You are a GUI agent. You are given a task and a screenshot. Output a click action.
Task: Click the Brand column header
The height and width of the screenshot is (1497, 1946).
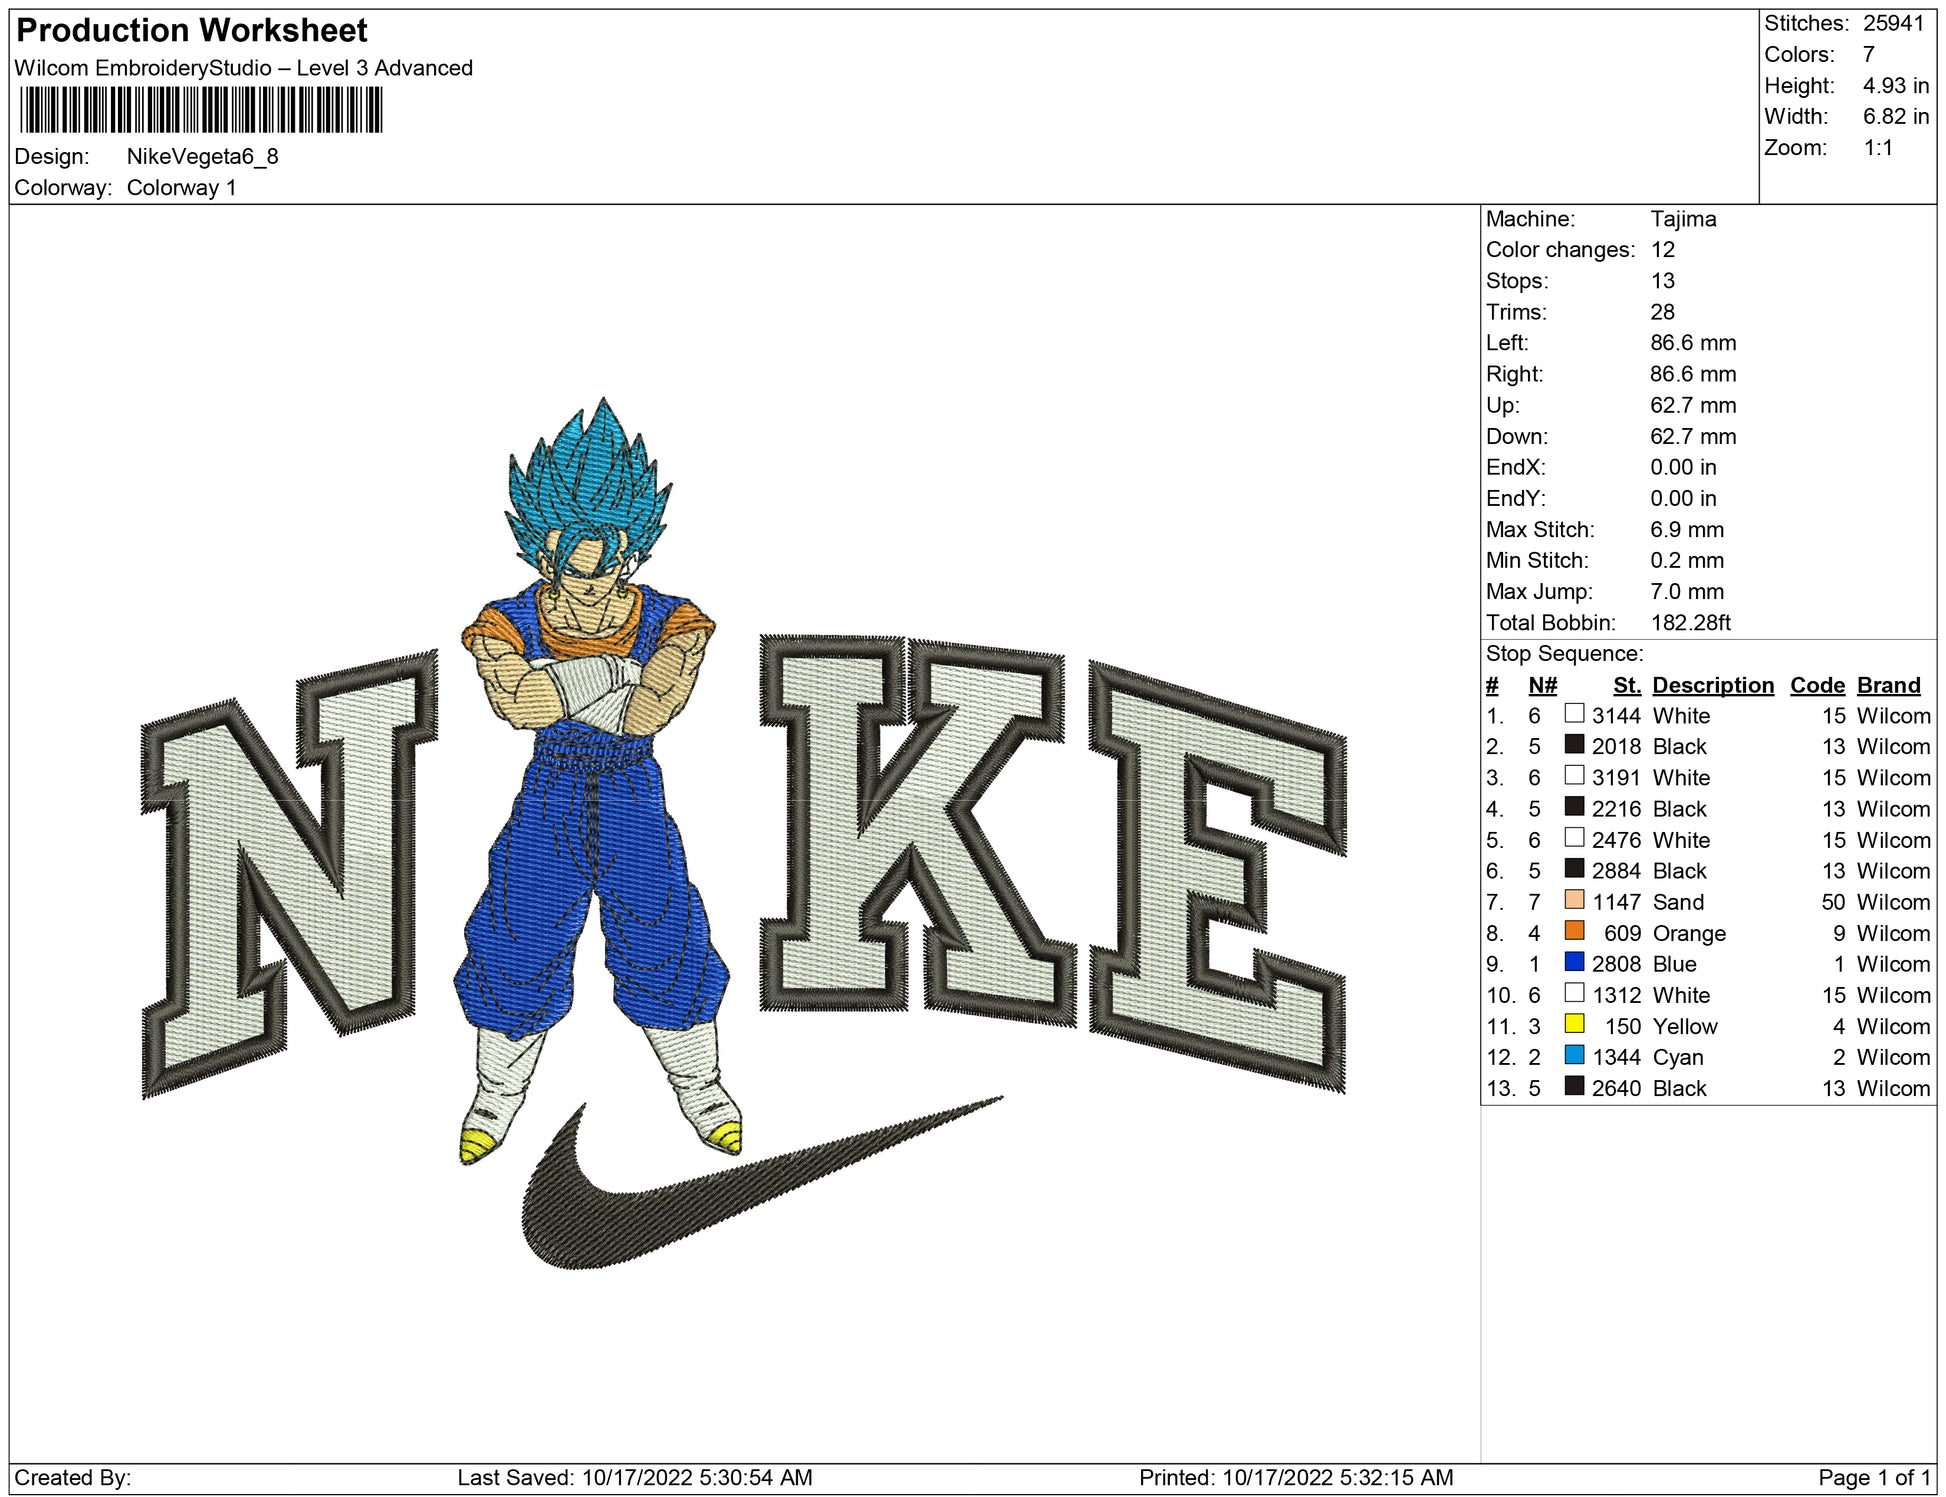[x=1888, y=685]
